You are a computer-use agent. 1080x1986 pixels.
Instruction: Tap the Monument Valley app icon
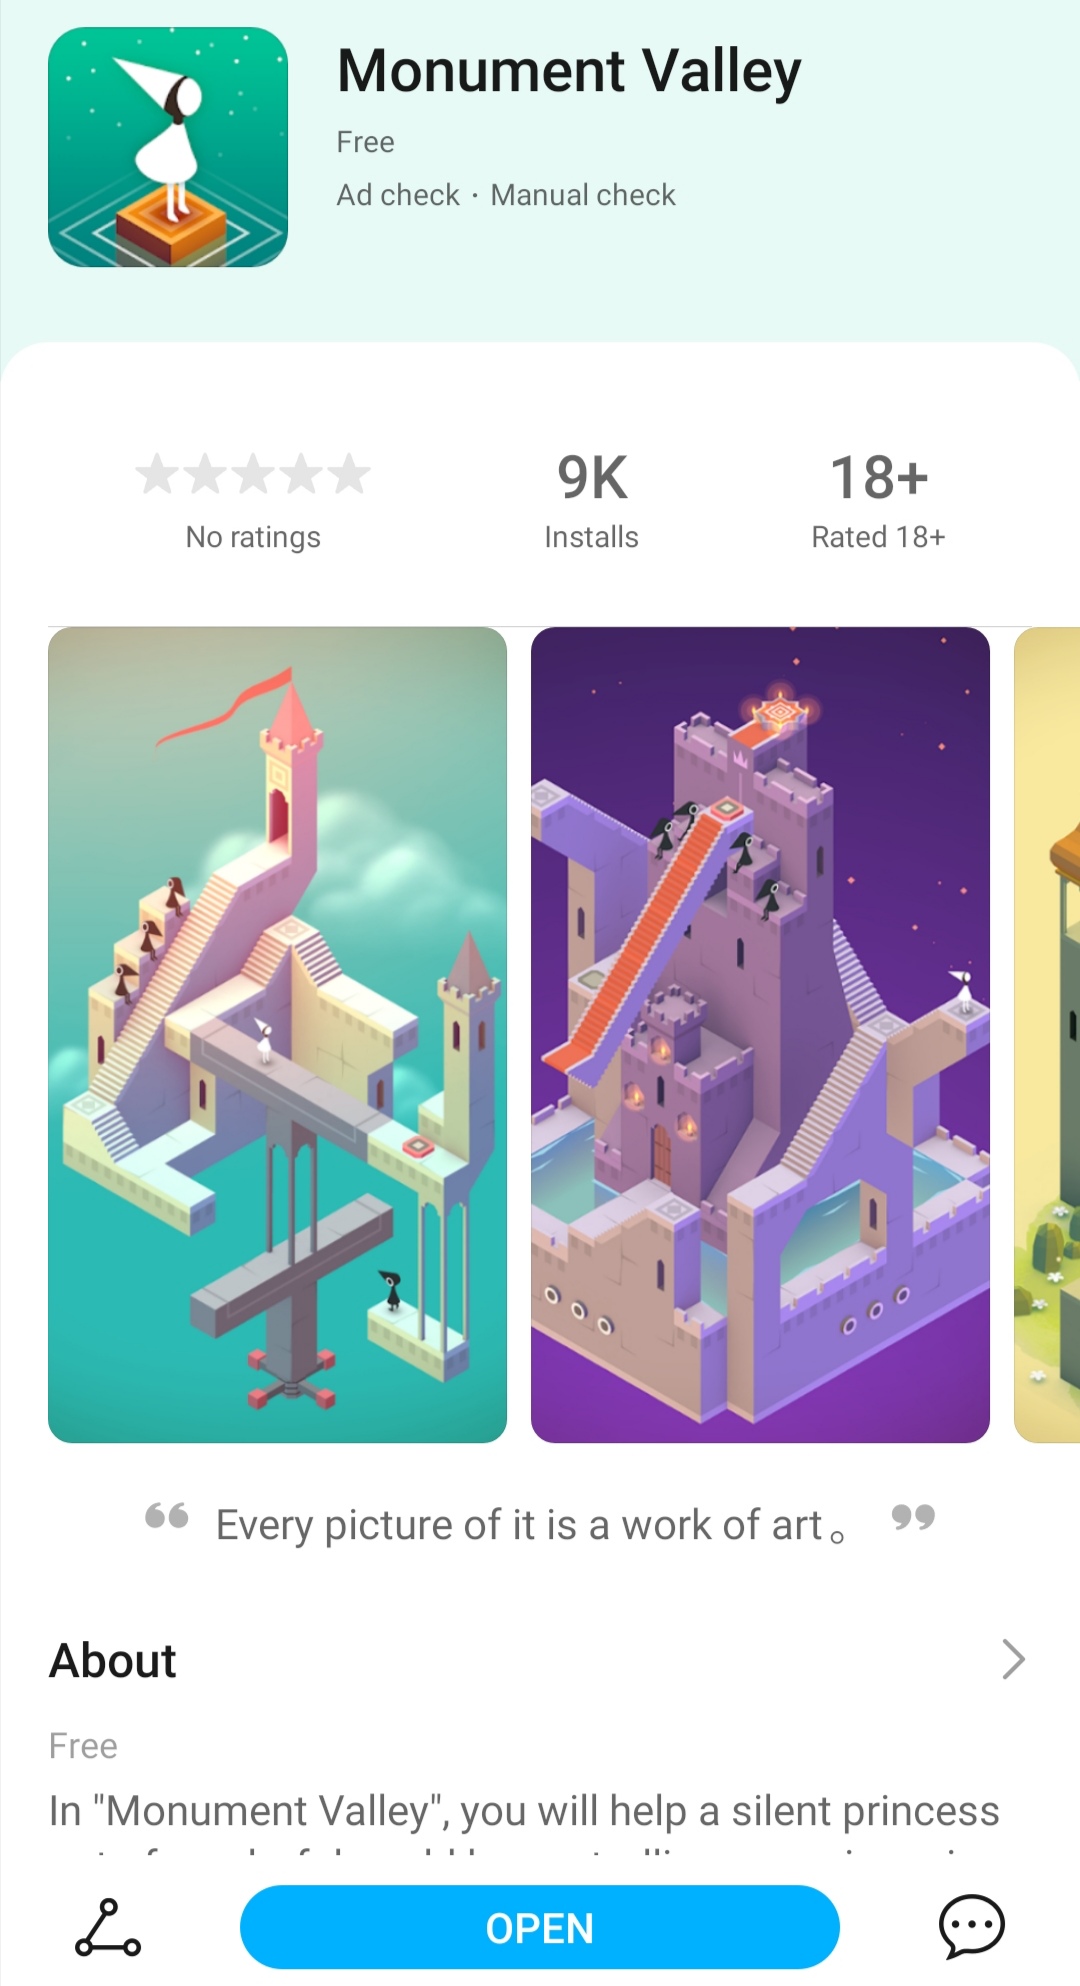168,147
